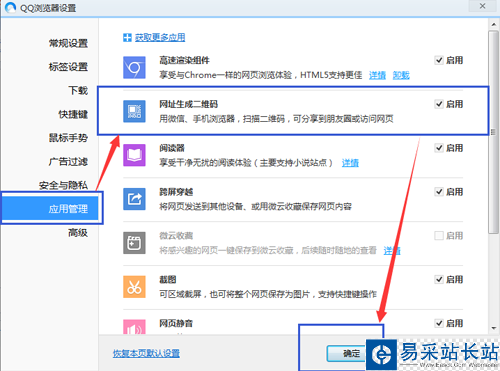The height and width of the screenshot is (371, 500).
Task: Select the 应用管理 sidebar item
Action: pyautogui.click(x=50, y=209)
